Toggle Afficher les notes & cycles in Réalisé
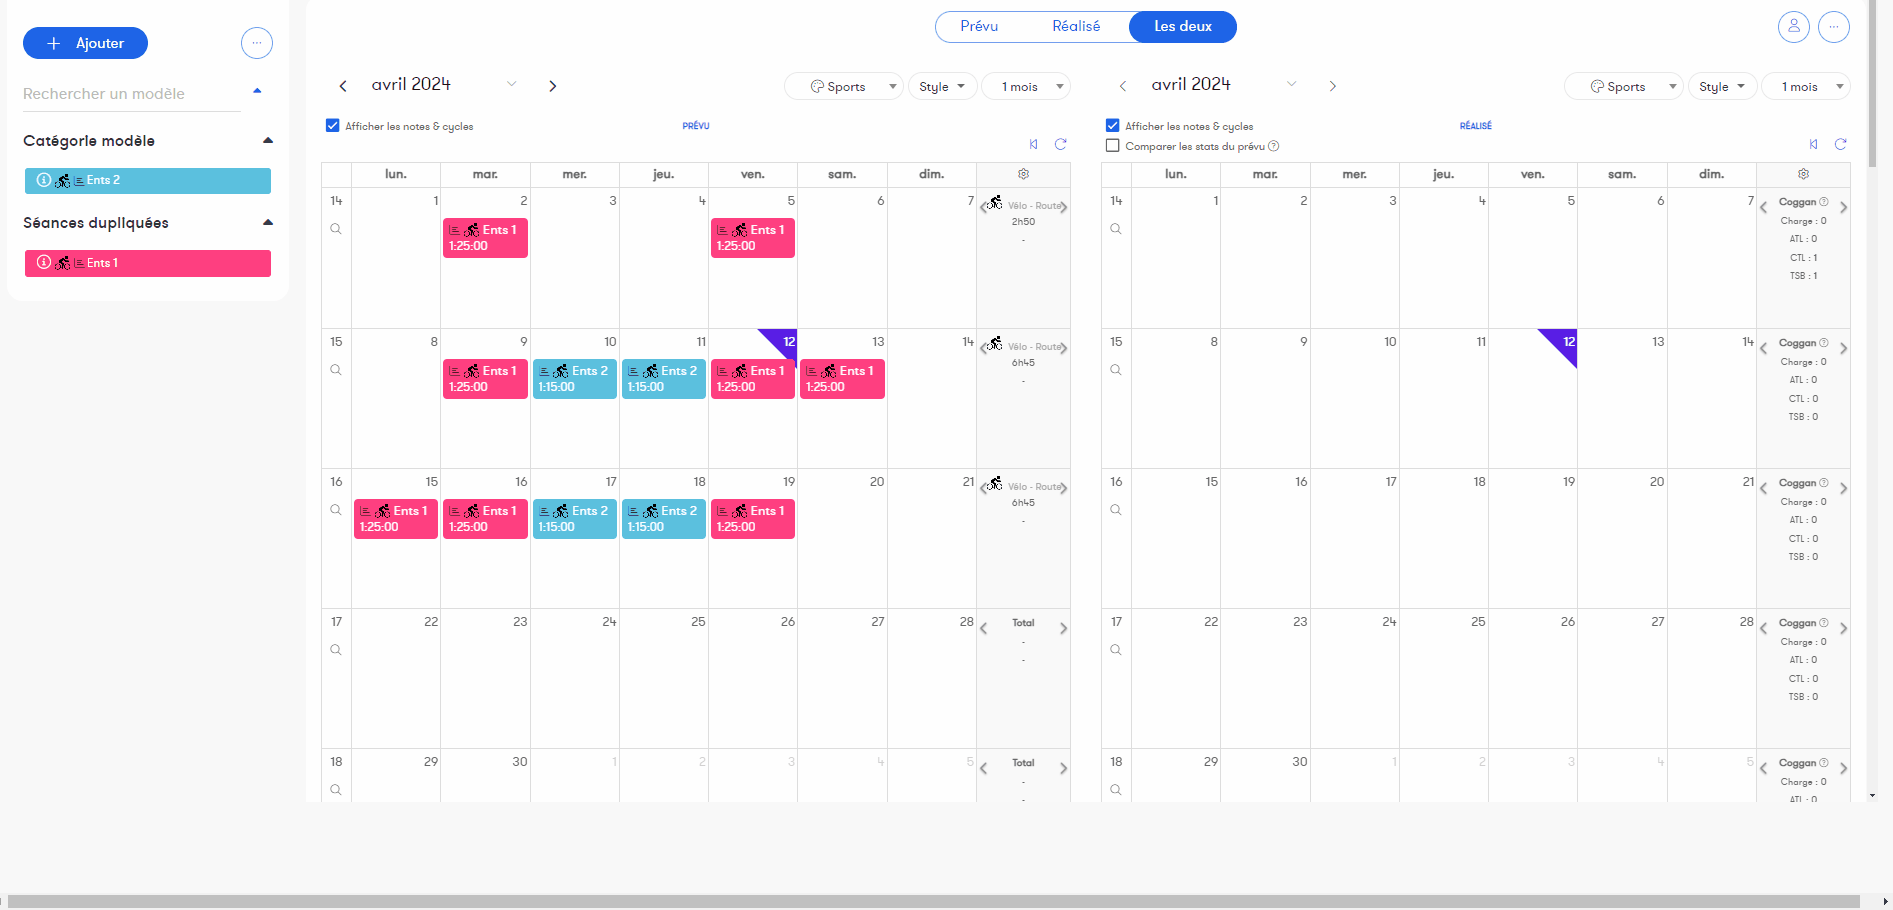The height and width of the screenshot is (910, 1893). (1113, 126)
